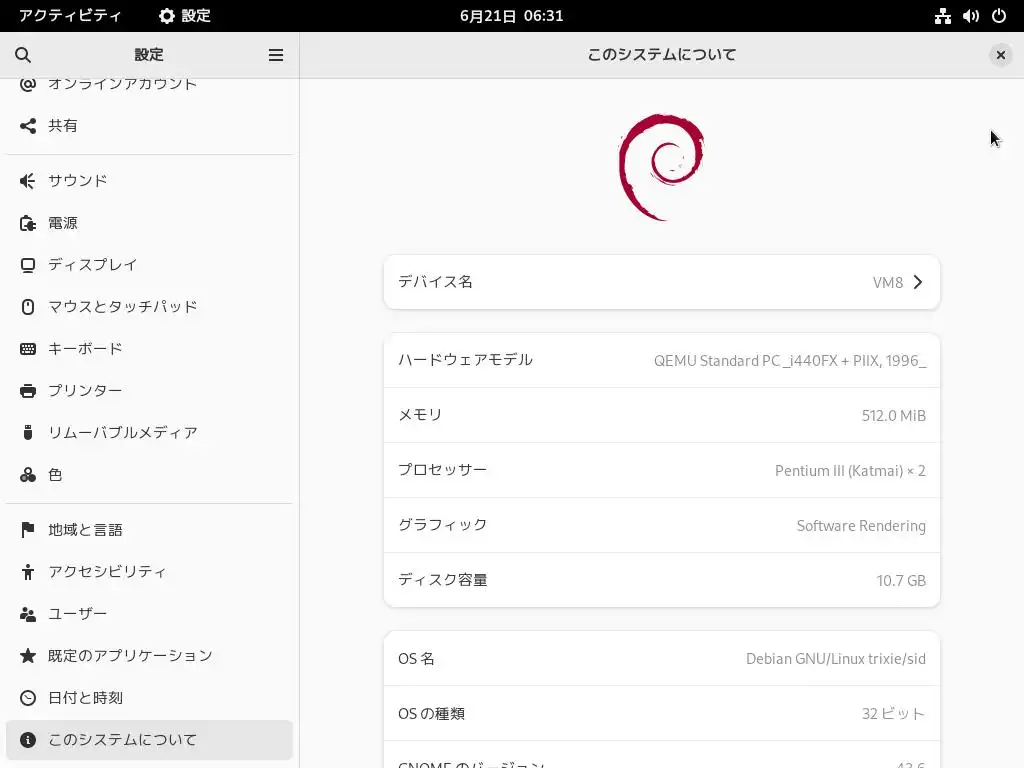Click the OS の種類 row label
Screen dimensions: 1024x768
pyautogui.click(x=431, y=713)
